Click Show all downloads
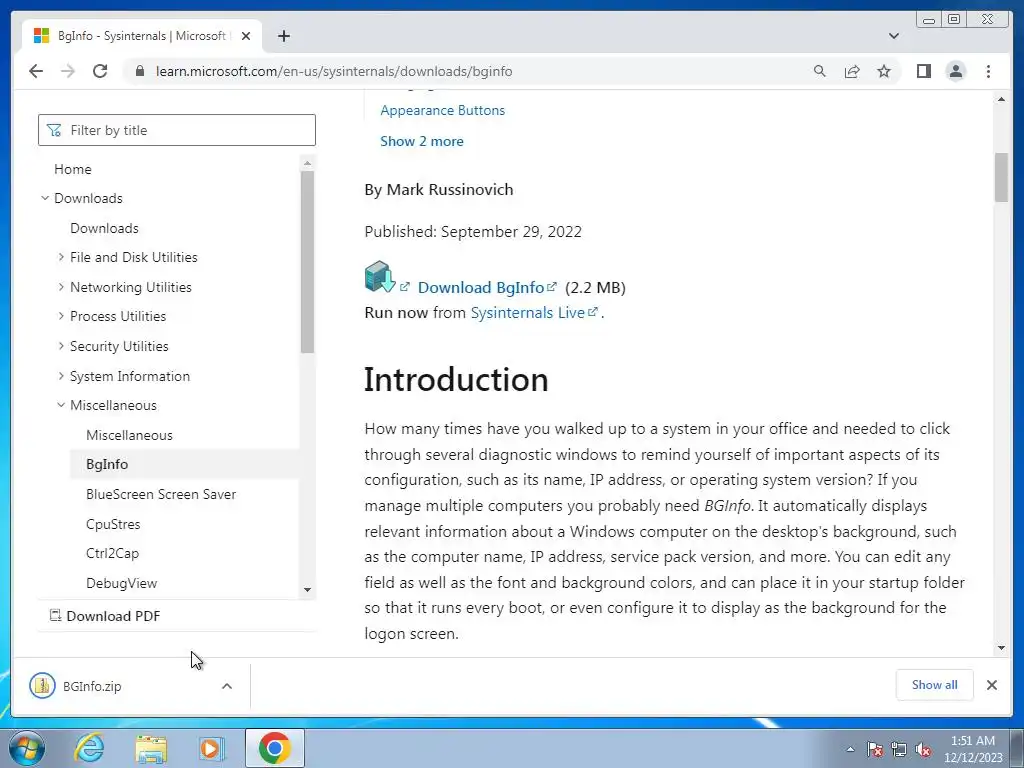This screenshot has width=1024, height=768. click(x=935, y=685)
